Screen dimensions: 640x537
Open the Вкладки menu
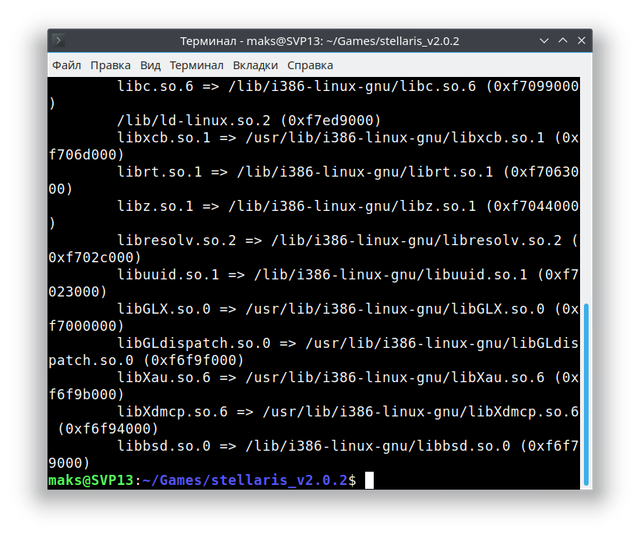(x=255, y=65)
